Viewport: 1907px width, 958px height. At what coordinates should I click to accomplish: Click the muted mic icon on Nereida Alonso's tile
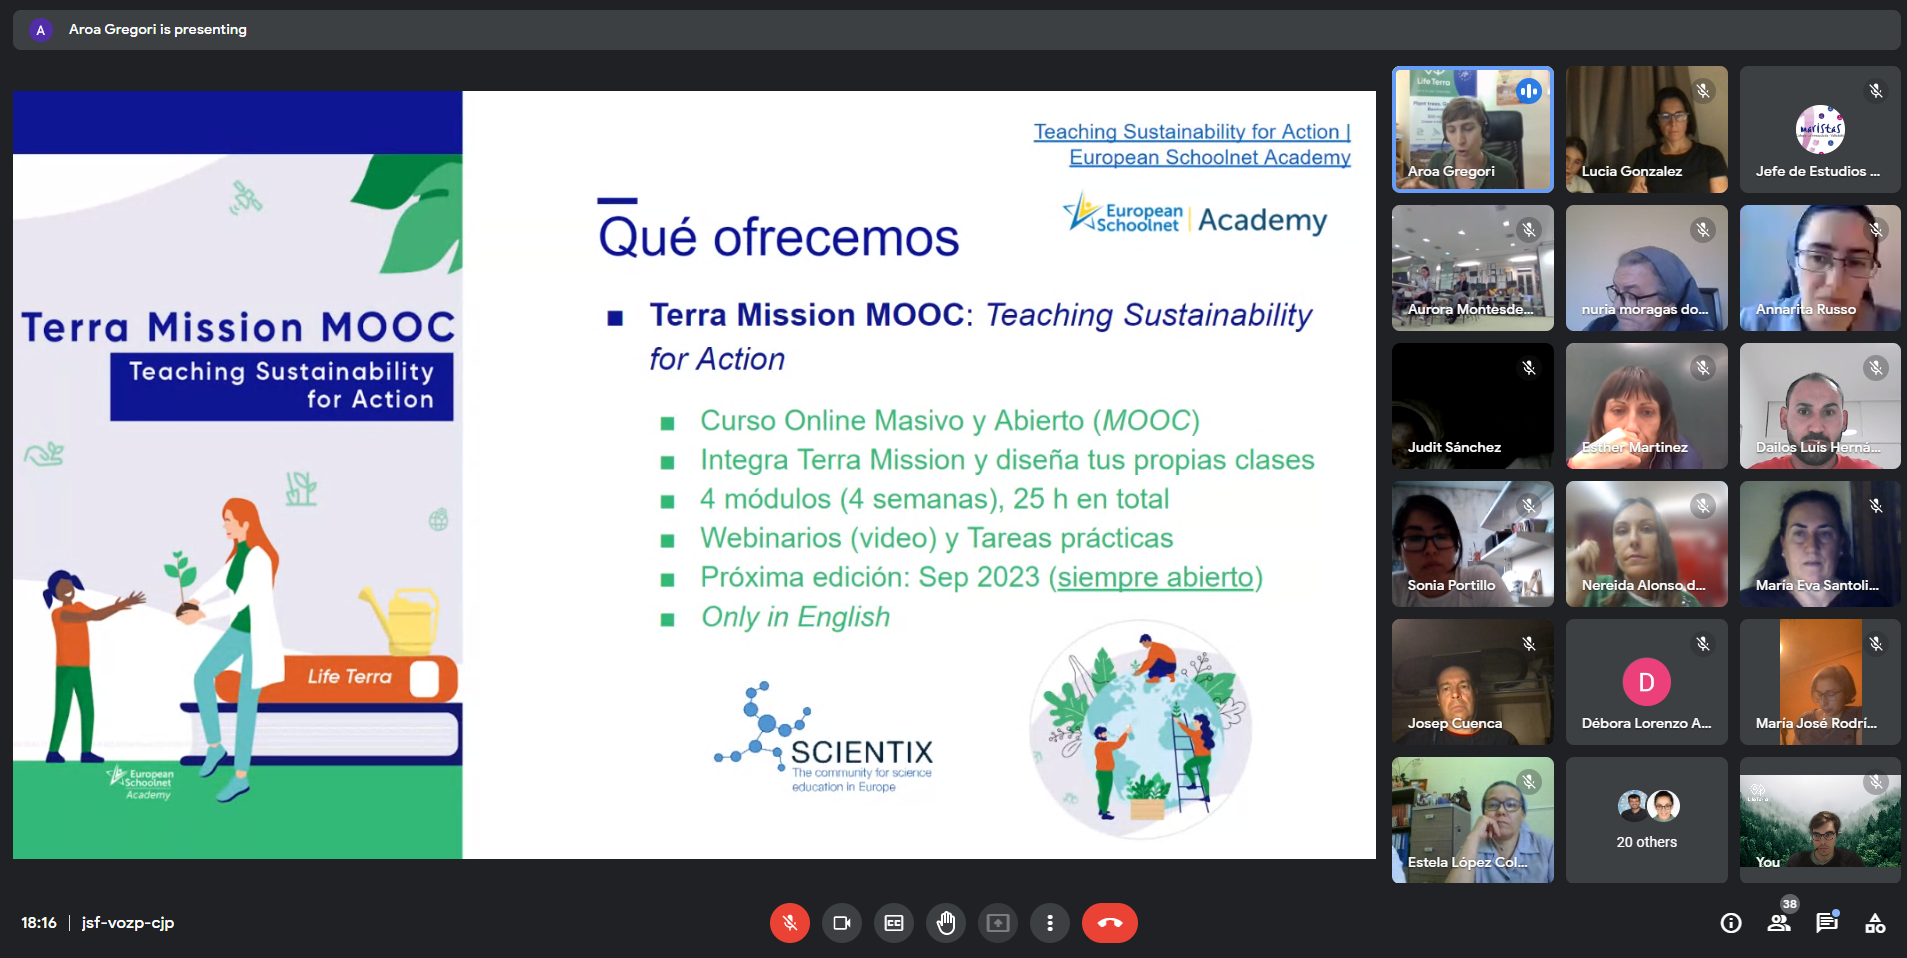coord(1702,506)
